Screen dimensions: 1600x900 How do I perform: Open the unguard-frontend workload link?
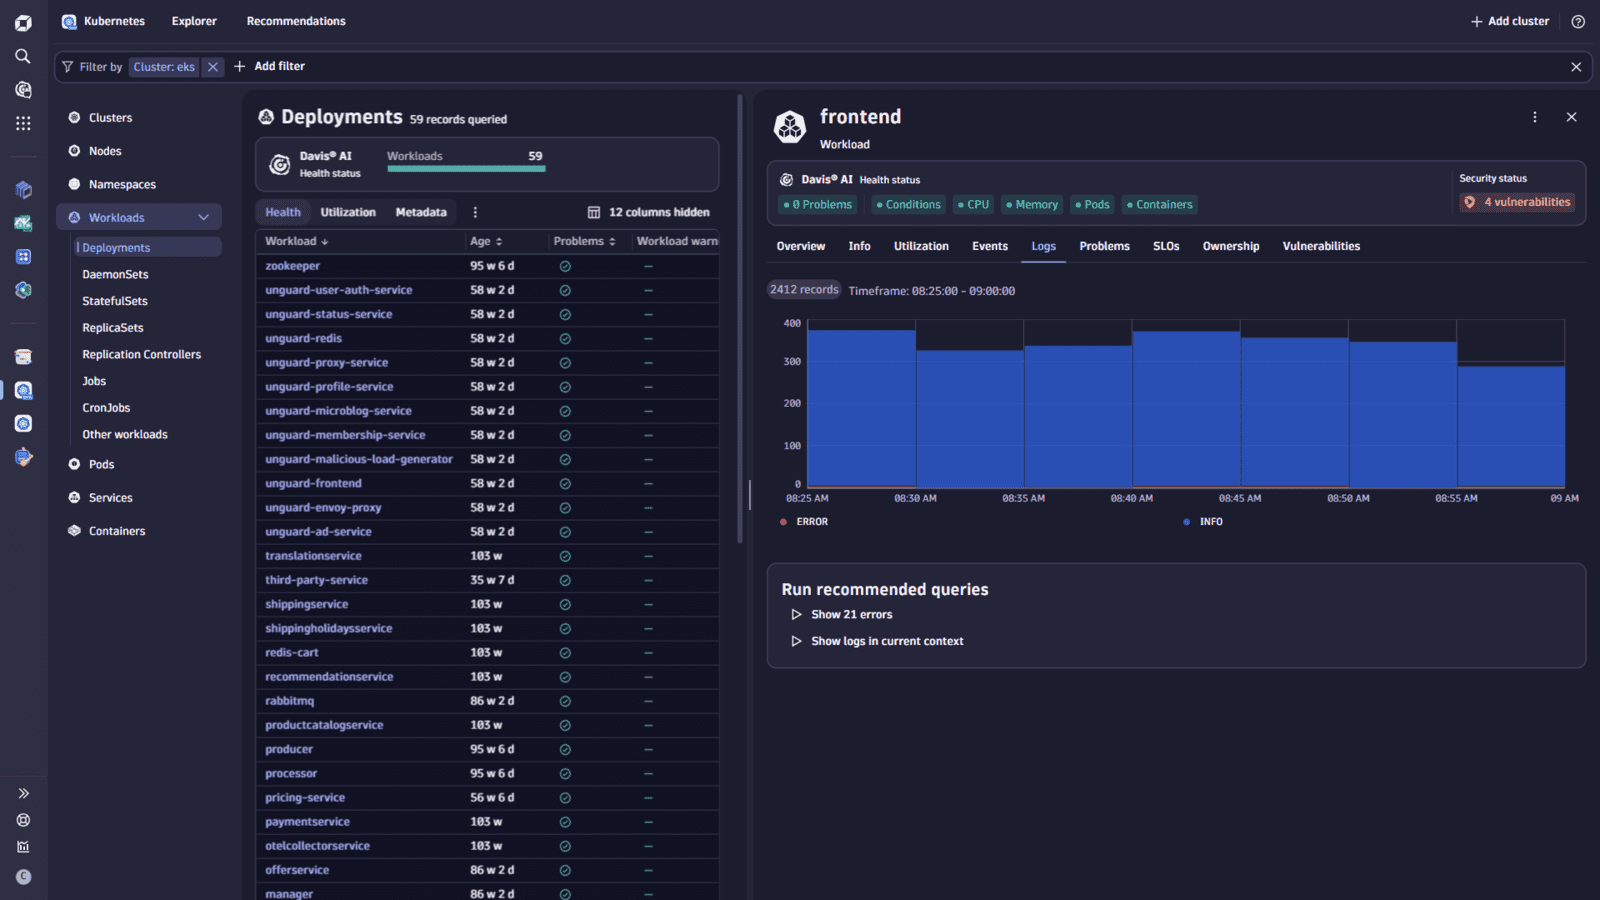pyautogui.click(x=313, y=483)
